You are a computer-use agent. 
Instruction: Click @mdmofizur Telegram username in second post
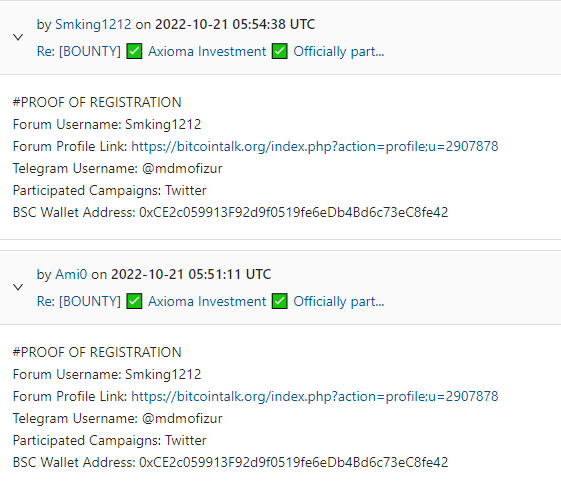(182, 418)
